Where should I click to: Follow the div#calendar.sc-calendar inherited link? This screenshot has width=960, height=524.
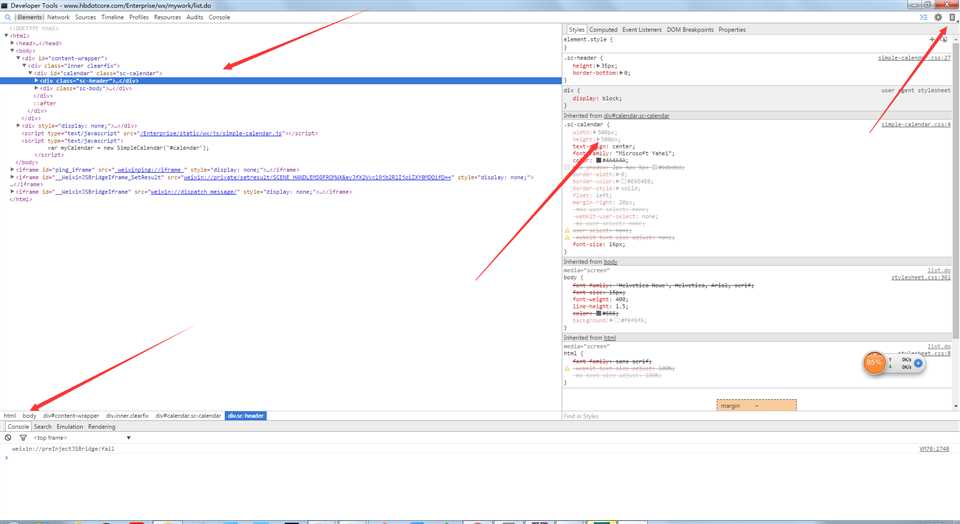pyautogui.click(x=636, y=116)
